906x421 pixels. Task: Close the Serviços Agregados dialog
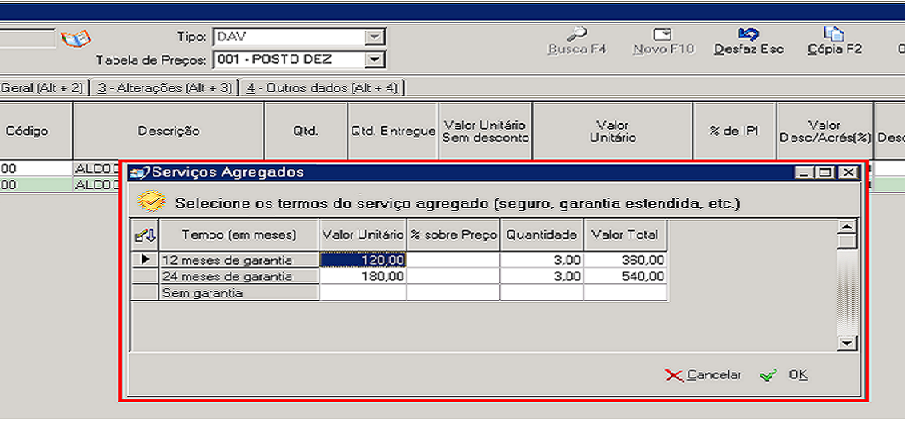coord(848,172)
